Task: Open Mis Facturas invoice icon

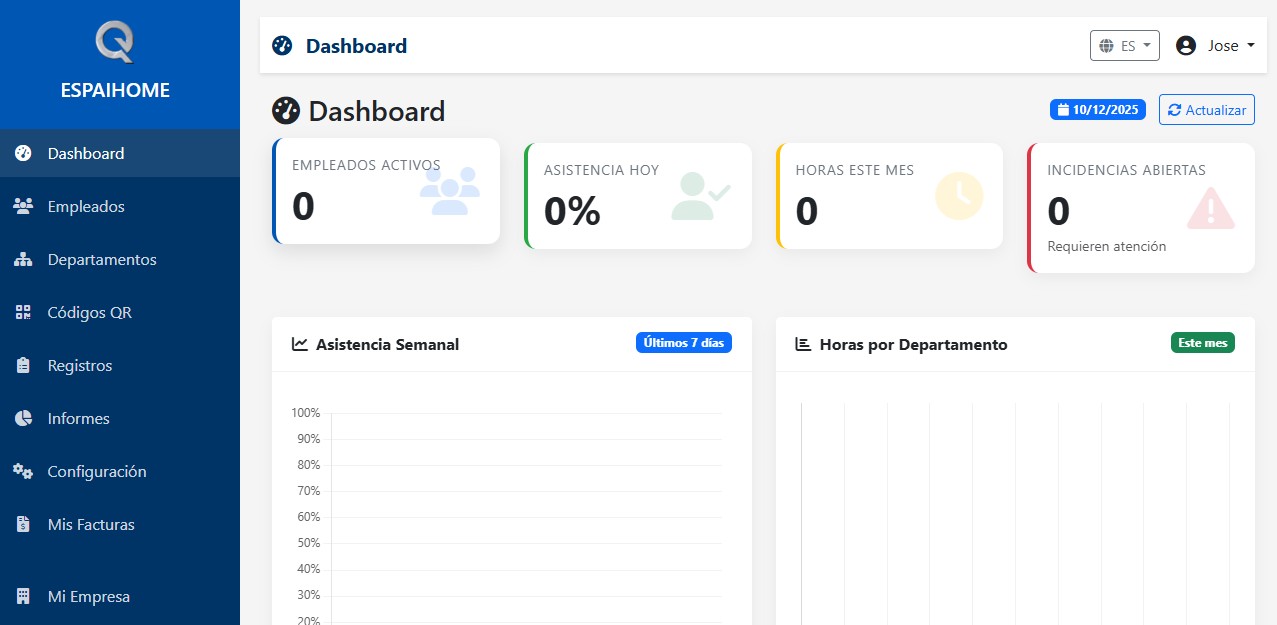Action: (22, 524)
